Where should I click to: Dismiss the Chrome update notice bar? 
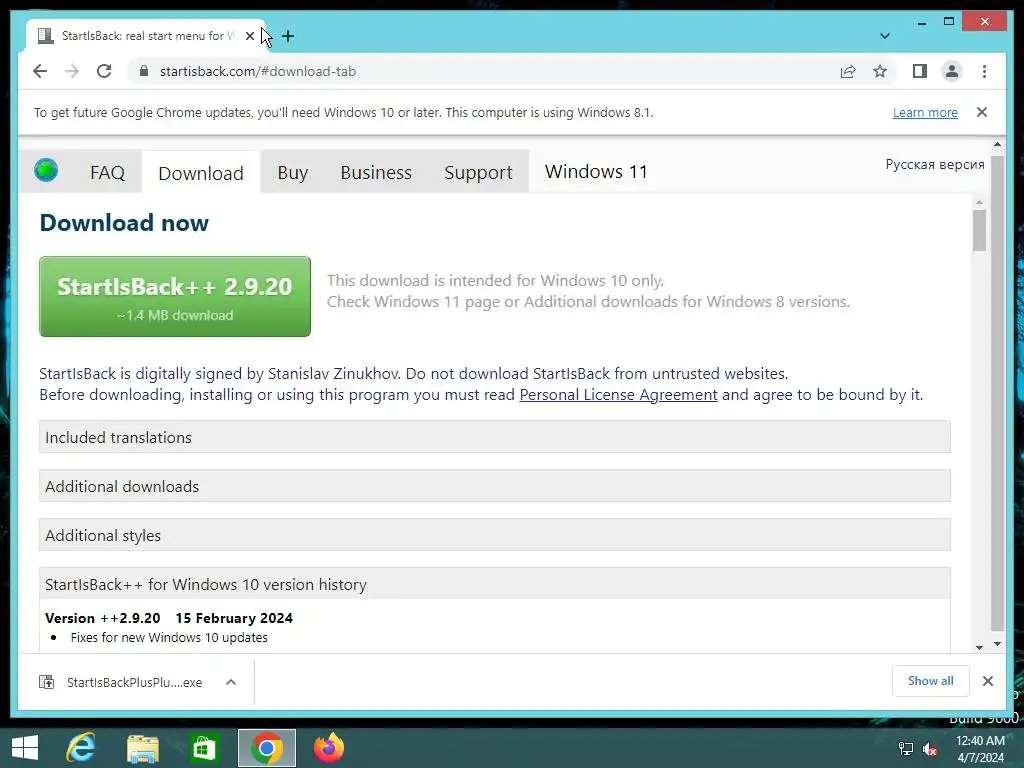tap(982, 112)
